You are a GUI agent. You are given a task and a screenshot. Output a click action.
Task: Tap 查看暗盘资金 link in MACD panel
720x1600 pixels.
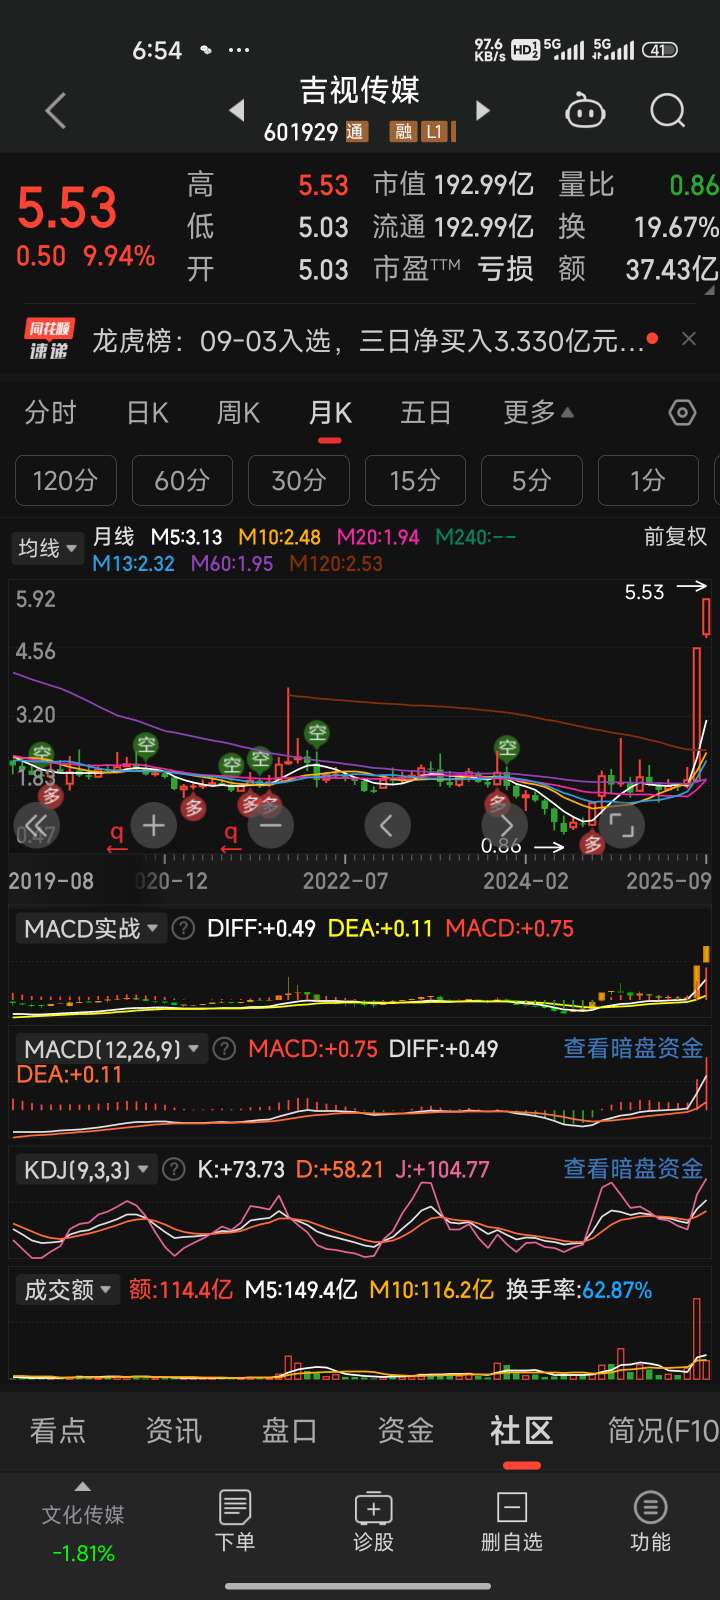tap(634, 1048)
